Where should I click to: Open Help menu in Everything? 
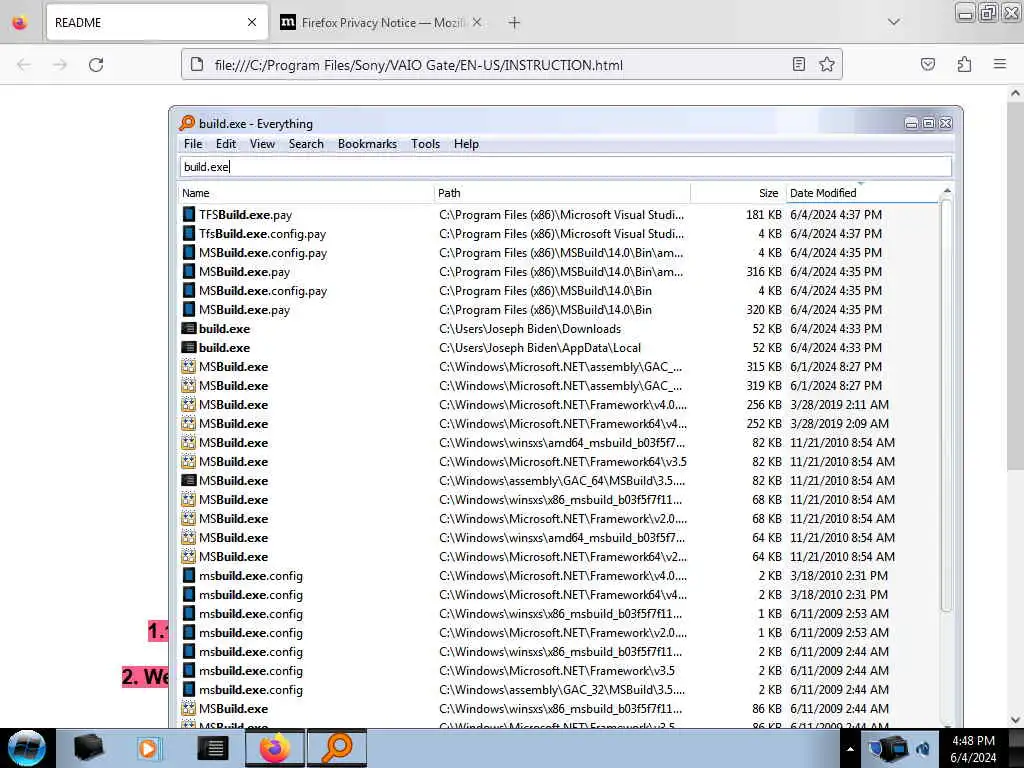[466, 144]
